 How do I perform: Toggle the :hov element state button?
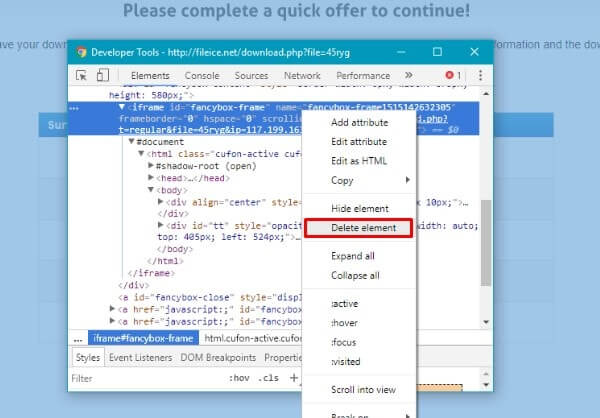(239, 378)
